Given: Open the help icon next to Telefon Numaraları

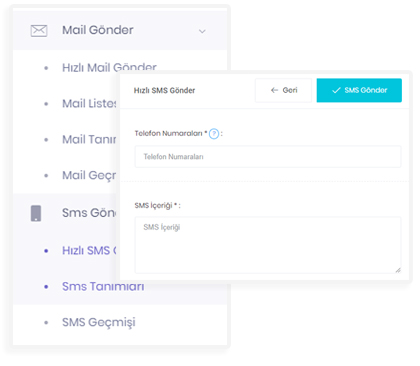Looking at the screenshot, I should point(214,134).
